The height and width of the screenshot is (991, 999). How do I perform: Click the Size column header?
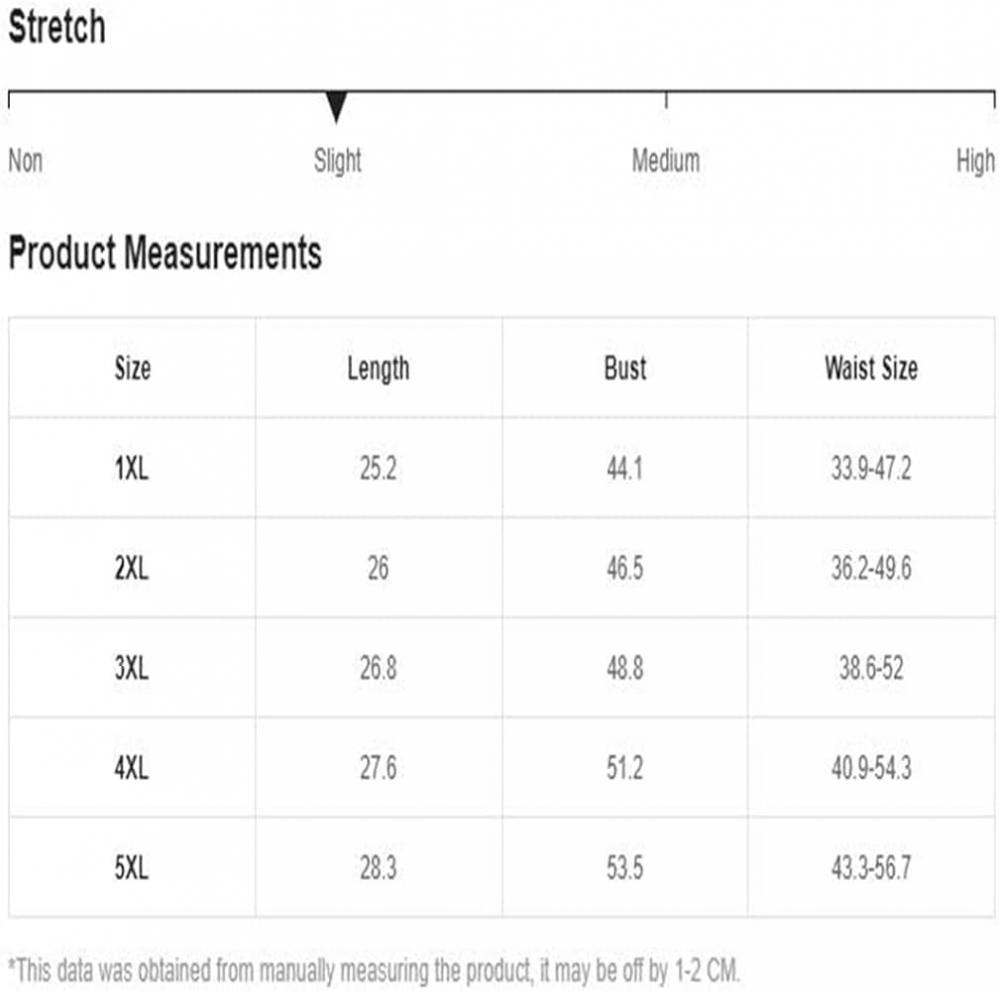[133, 368]
